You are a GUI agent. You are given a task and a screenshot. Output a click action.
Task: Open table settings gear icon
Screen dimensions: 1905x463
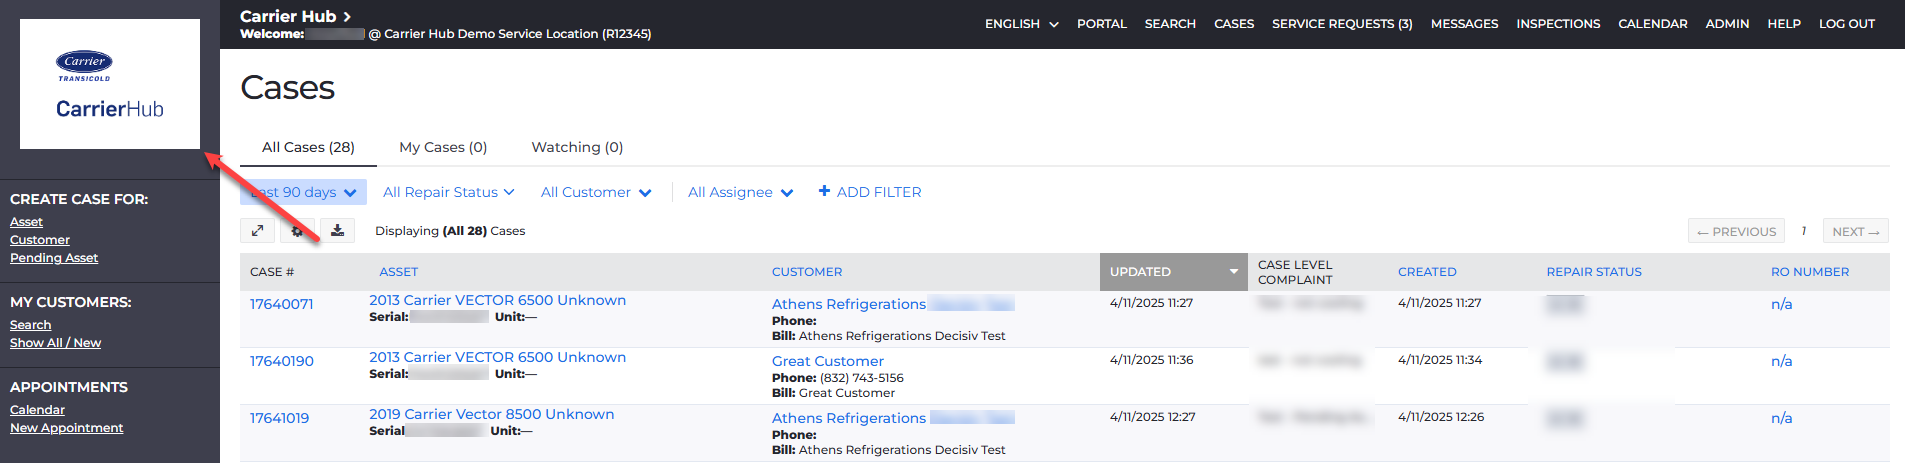(x=297, y=231)
